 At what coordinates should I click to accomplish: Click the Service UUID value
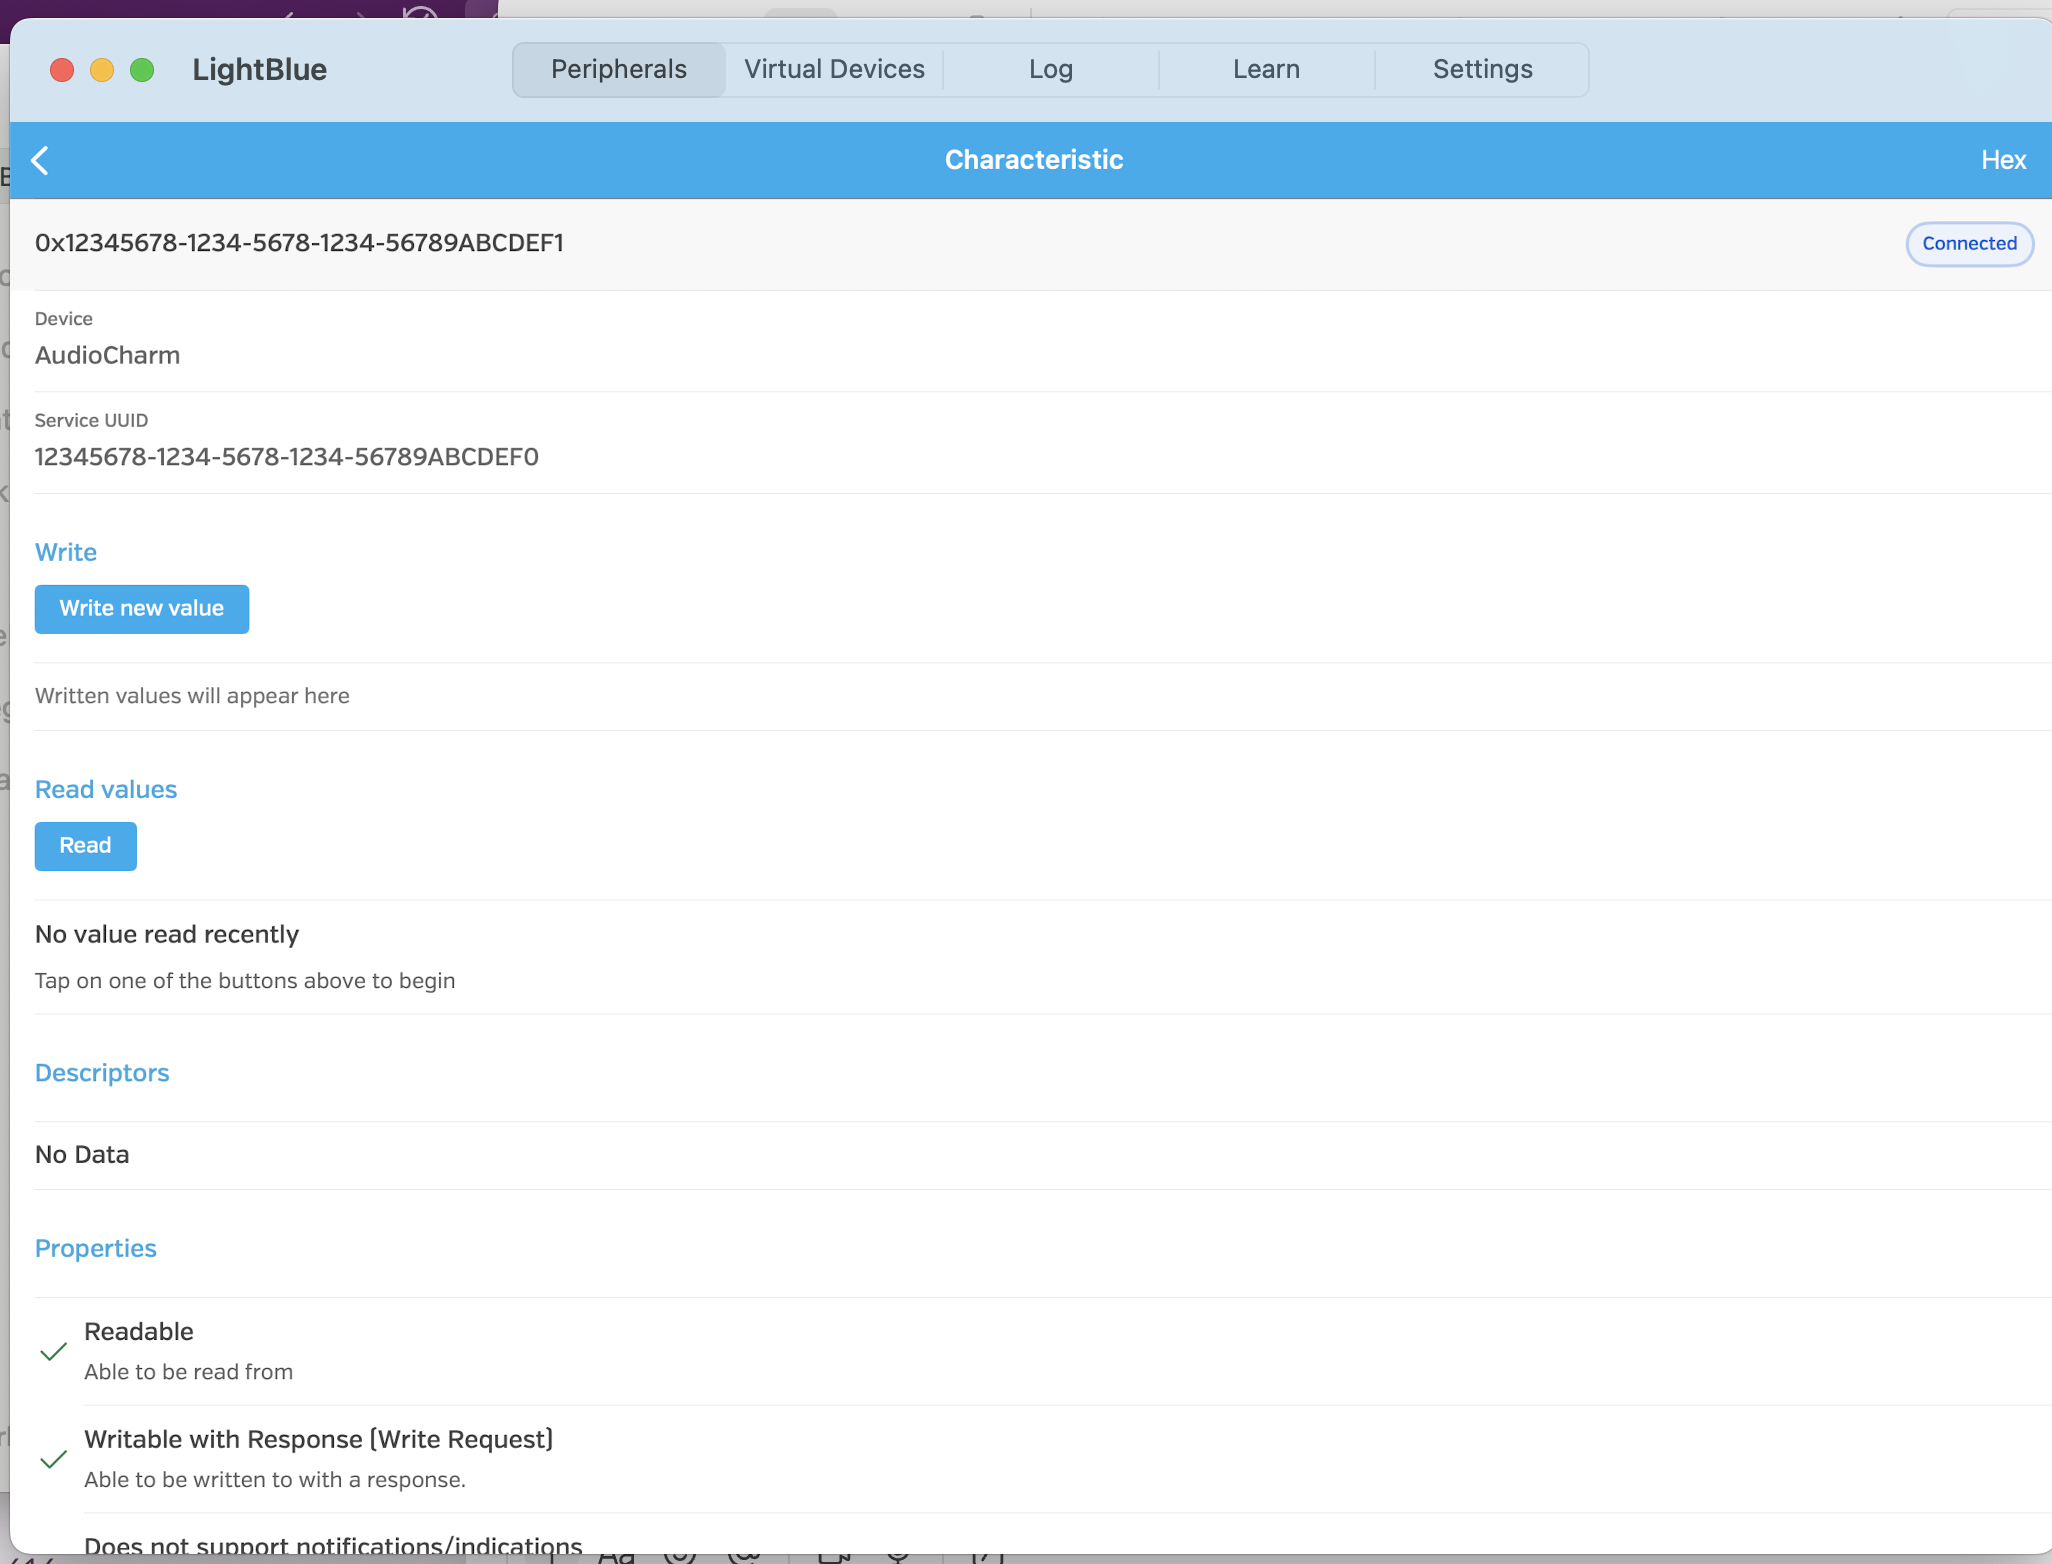pyautogui.click(x=286, y=457)
